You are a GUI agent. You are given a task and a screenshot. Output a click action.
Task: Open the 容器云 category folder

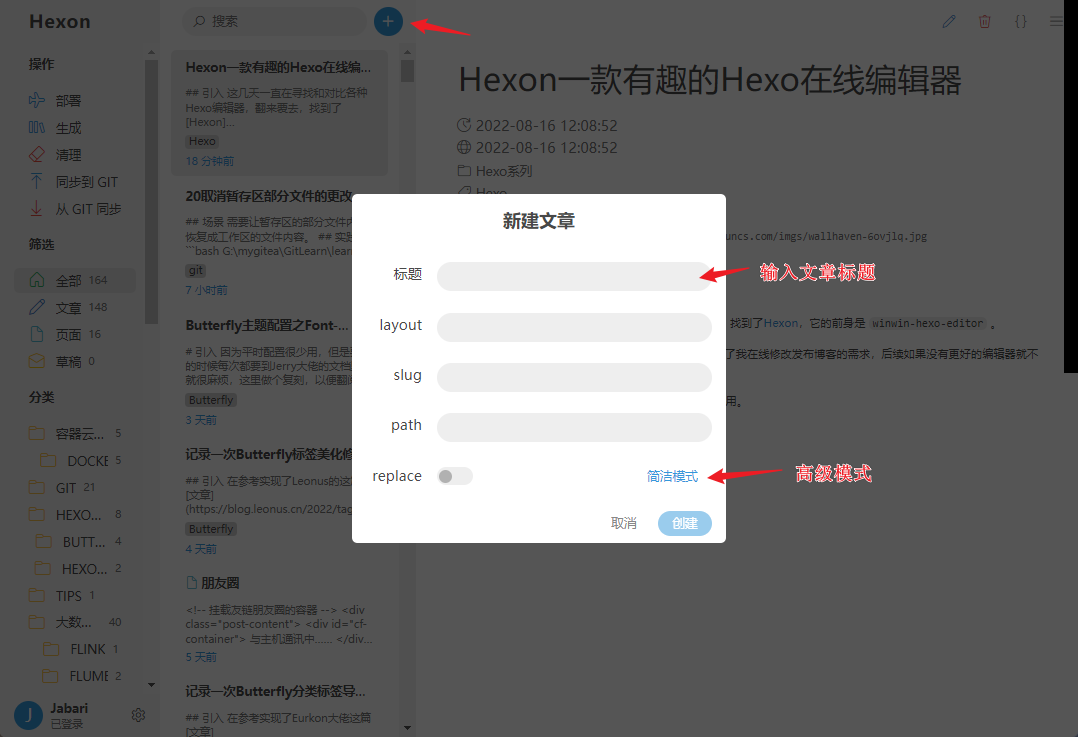(75, 433)
